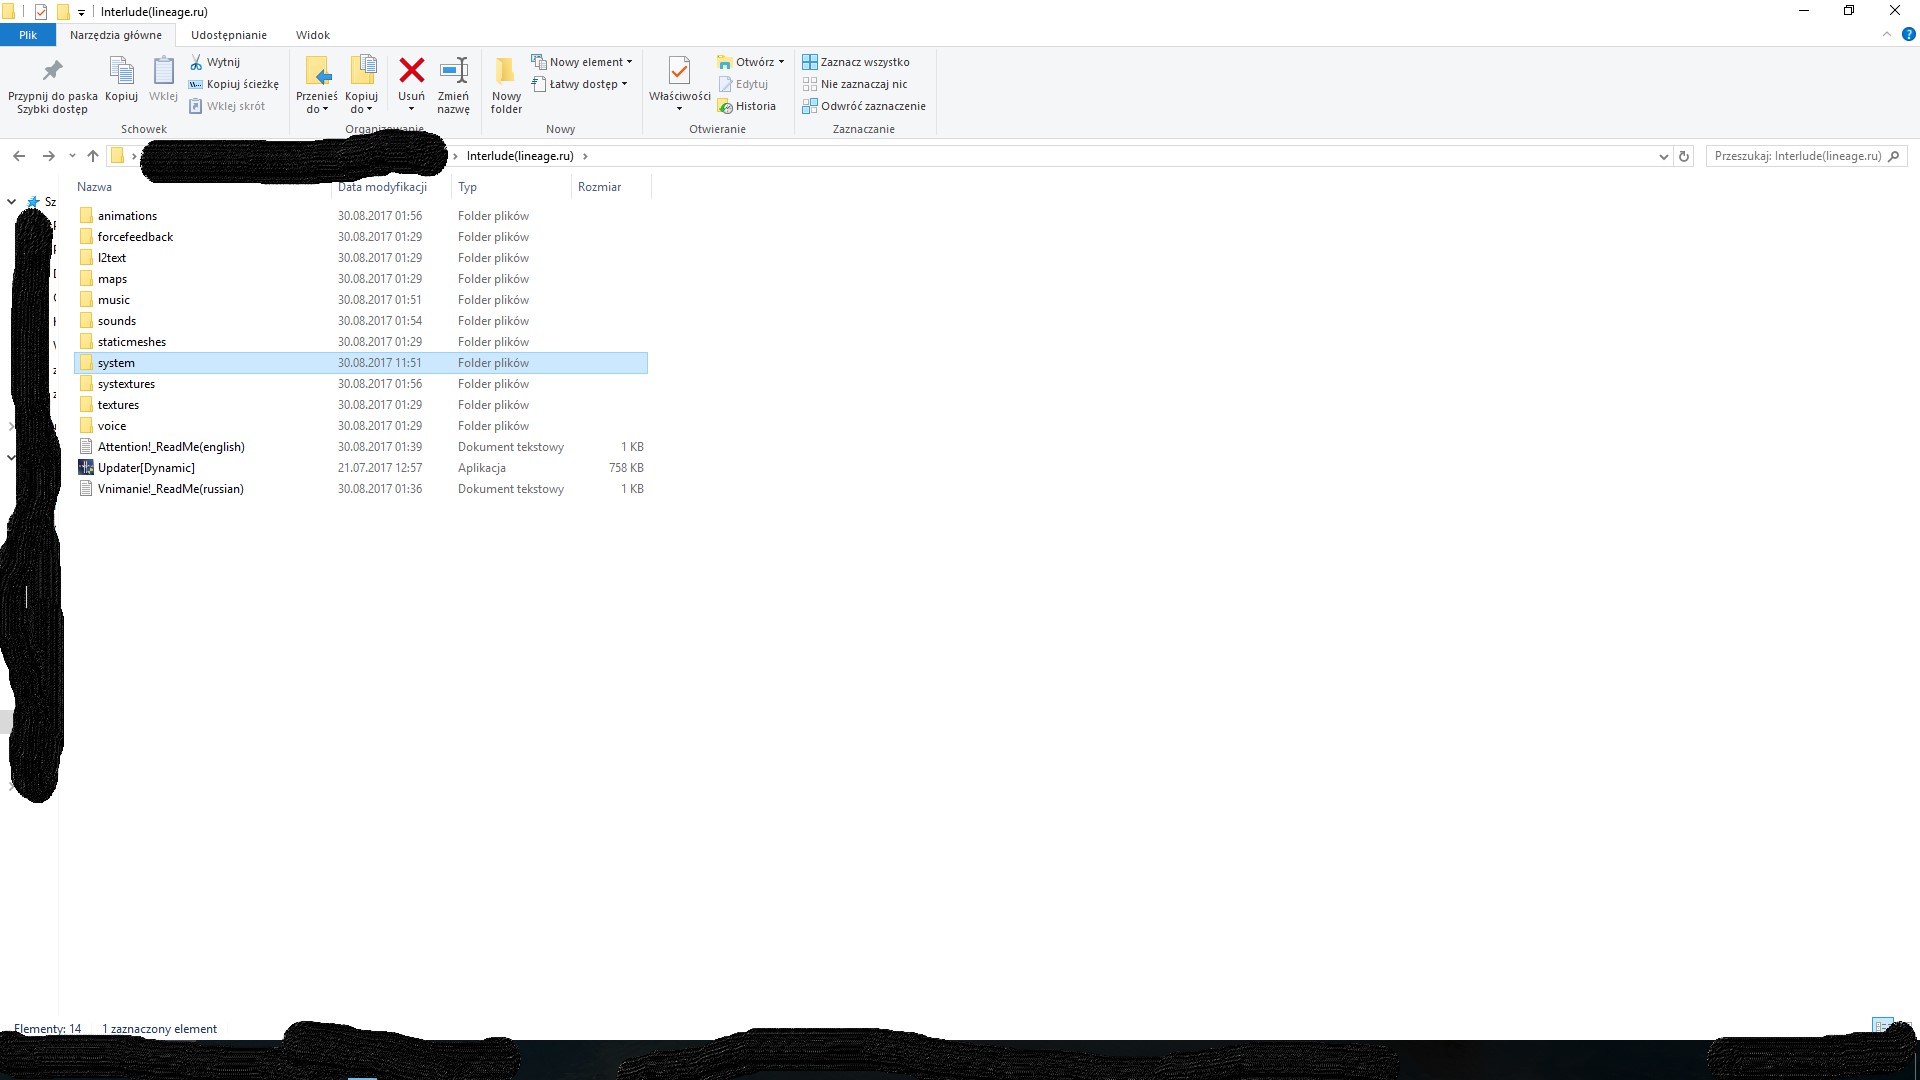
Task: Click the Usuń (delete) red X icon
Action: pos(411,71)
